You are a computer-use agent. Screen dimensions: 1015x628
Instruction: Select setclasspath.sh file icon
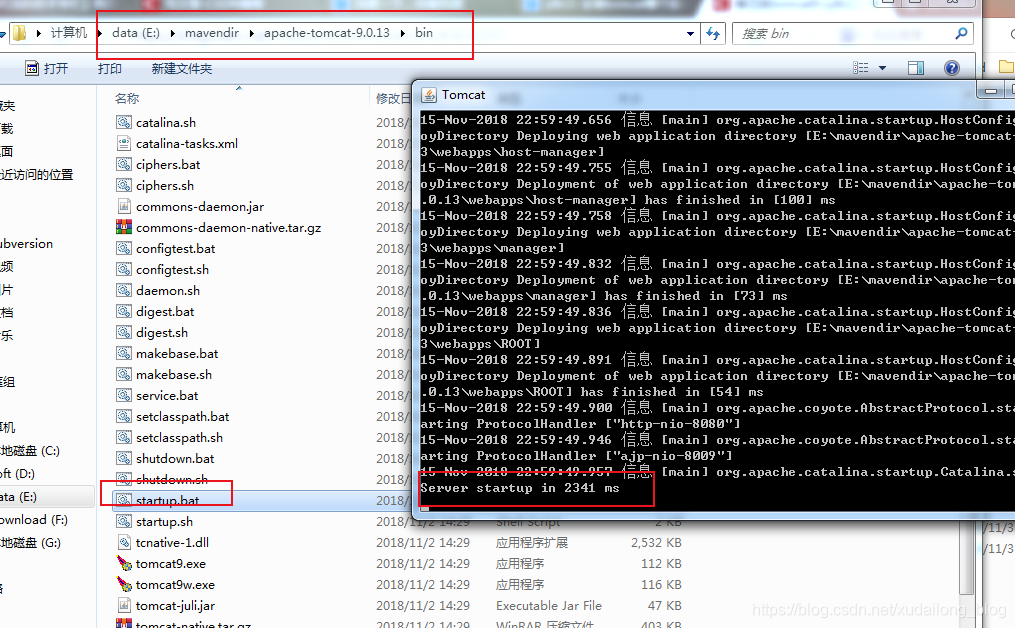124,437
